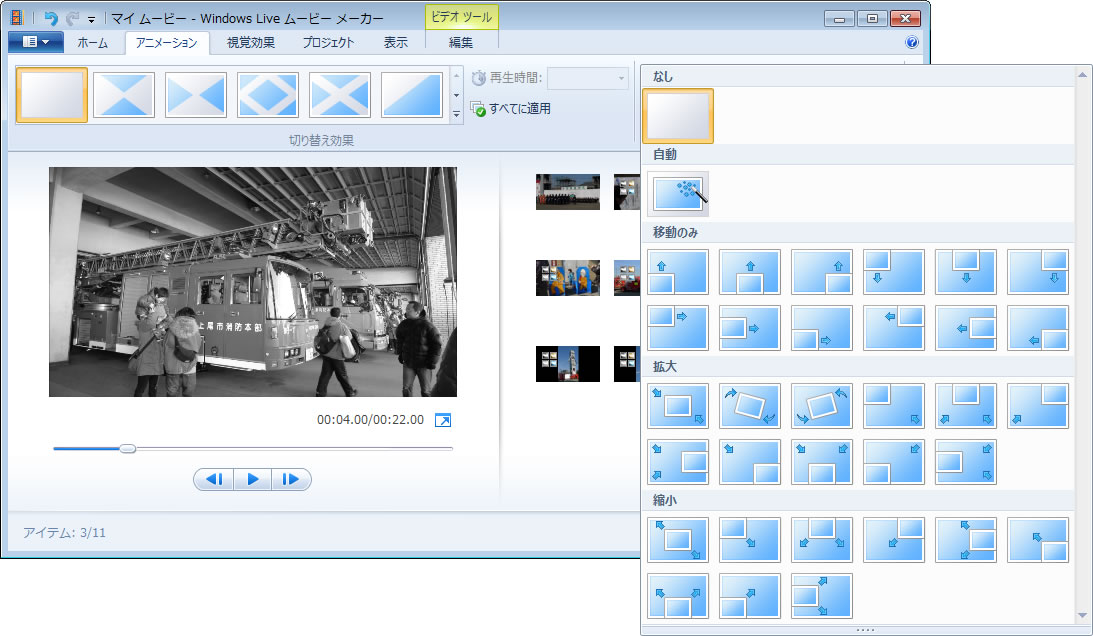Screen dimensions: 1093x636
Task: Choose the first zoom-out effect under 縮小
Action: [678, 540]
